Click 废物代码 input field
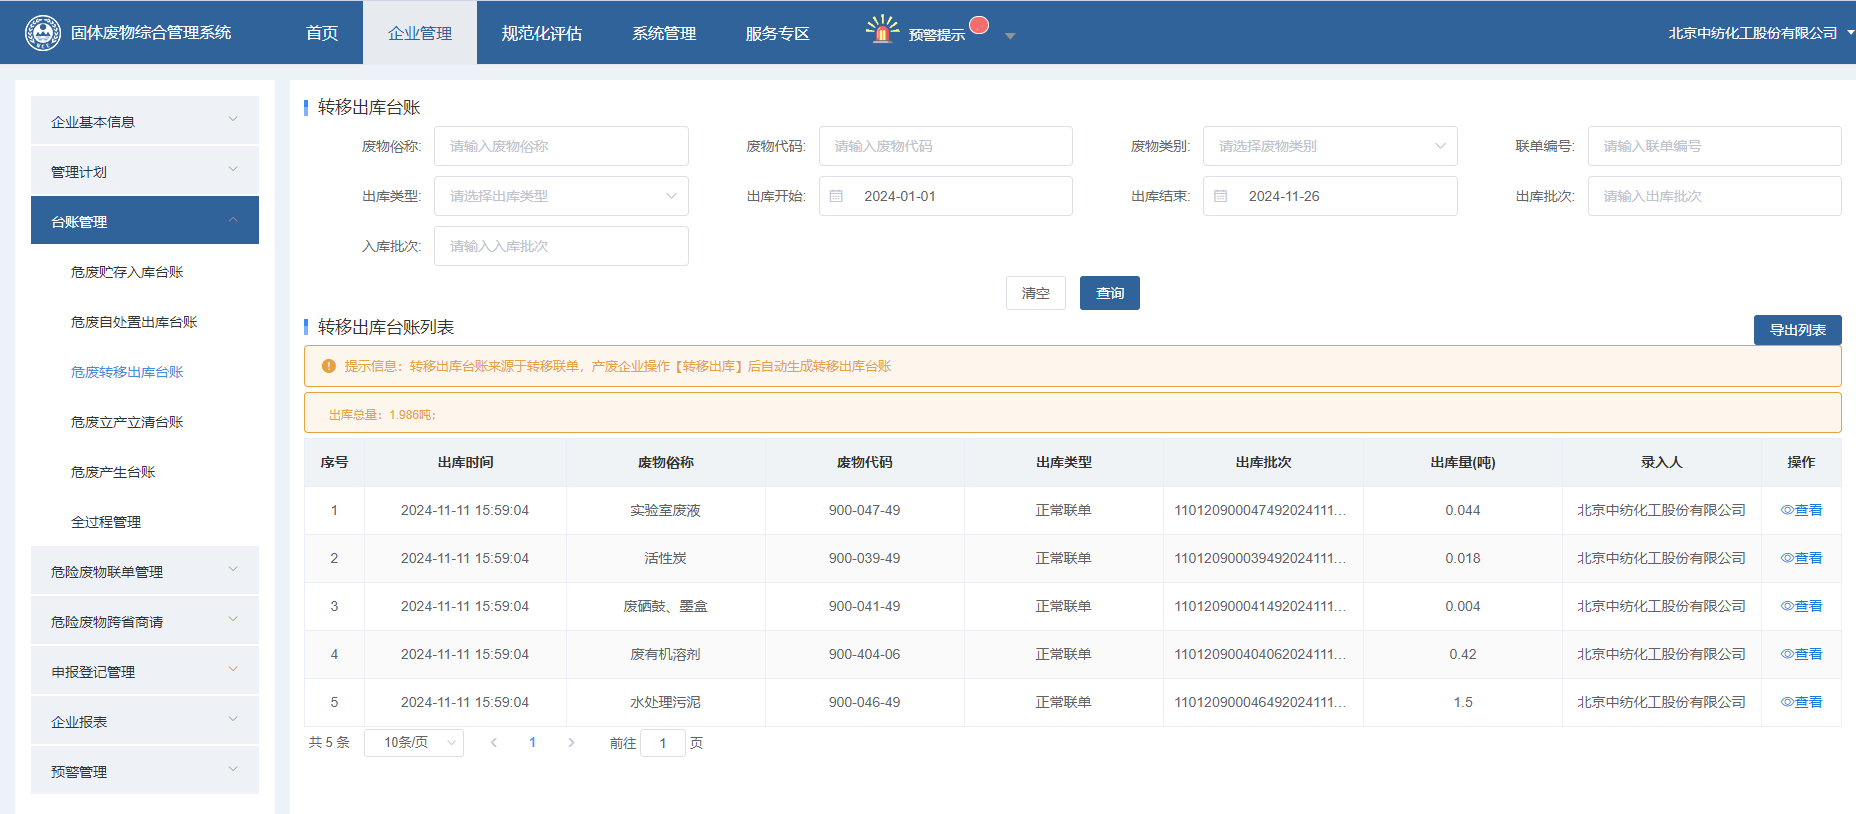Screen dimensions: 1856x814 (x=946, y=146)
